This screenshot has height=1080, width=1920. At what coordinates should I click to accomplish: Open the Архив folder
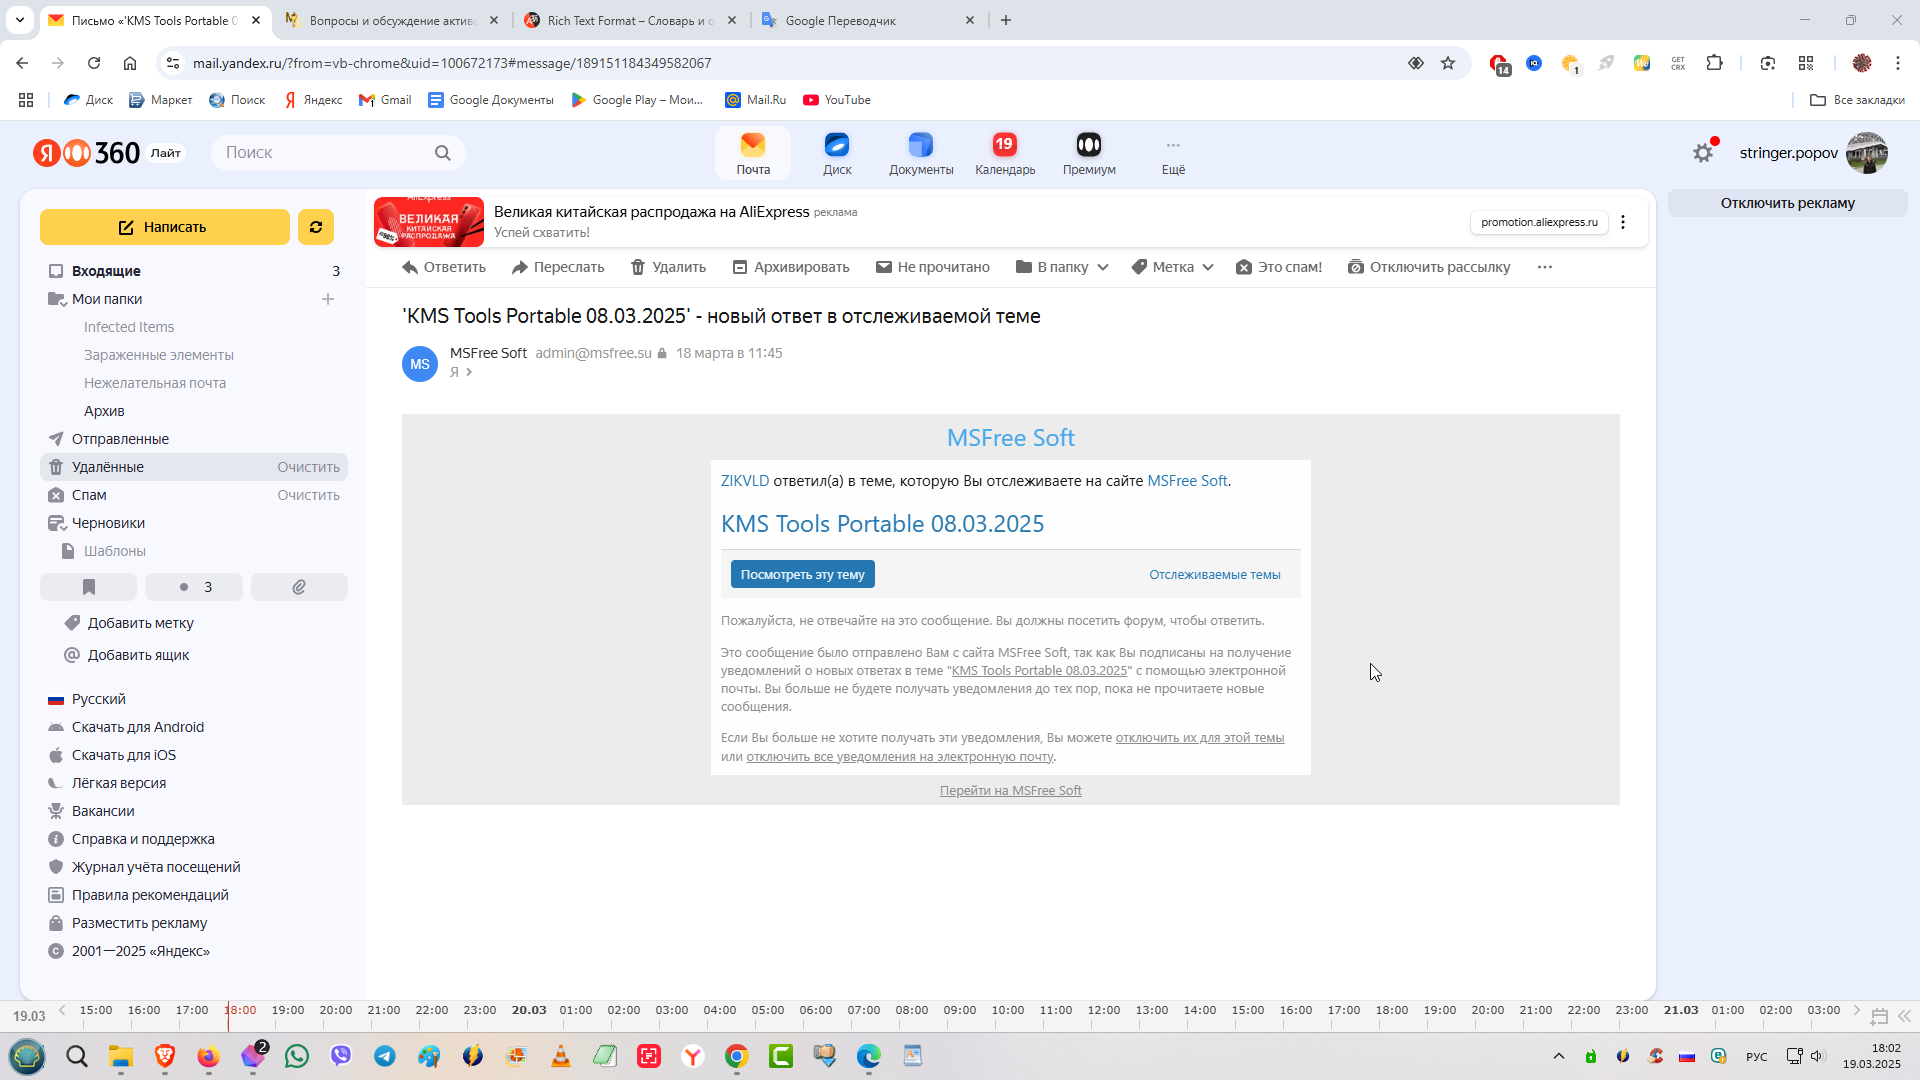(x=104, y=411)
